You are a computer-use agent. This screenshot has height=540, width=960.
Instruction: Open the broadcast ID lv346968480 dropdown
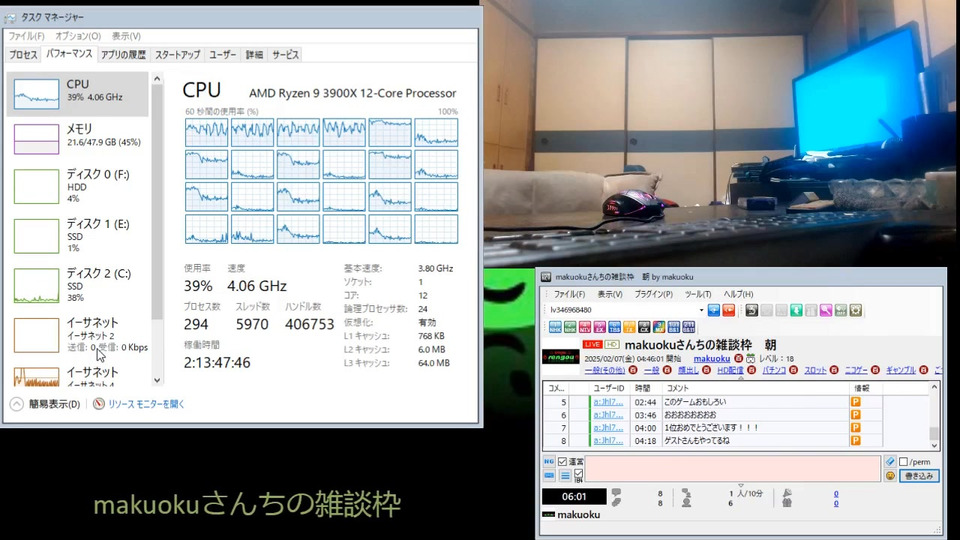701,310
